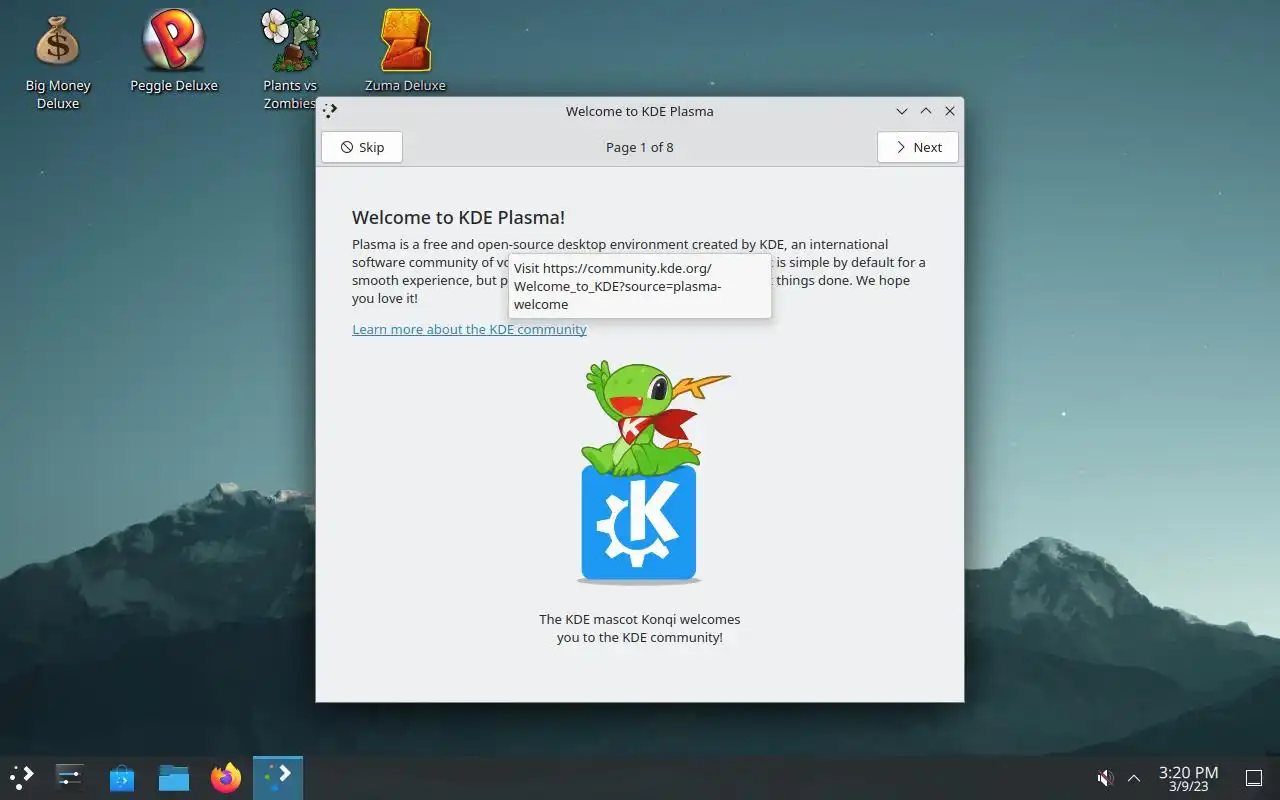Viewport: 1280px width, 800px height.
Task: Open System Settings from taskbar
Action: 69,777
